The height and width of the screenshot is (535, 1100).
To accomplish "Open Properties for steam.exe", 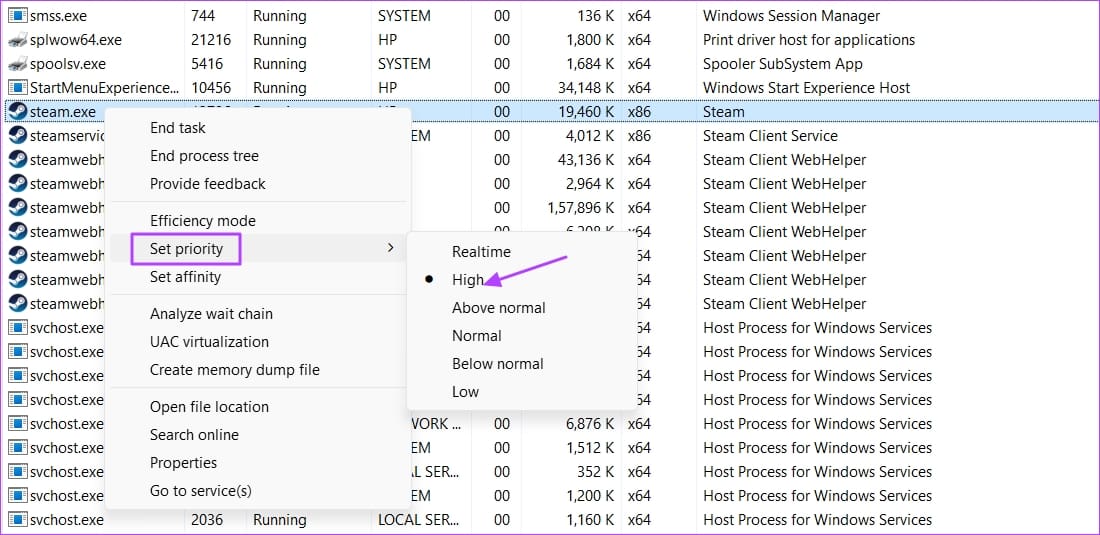I will click(x=257, y=463).
